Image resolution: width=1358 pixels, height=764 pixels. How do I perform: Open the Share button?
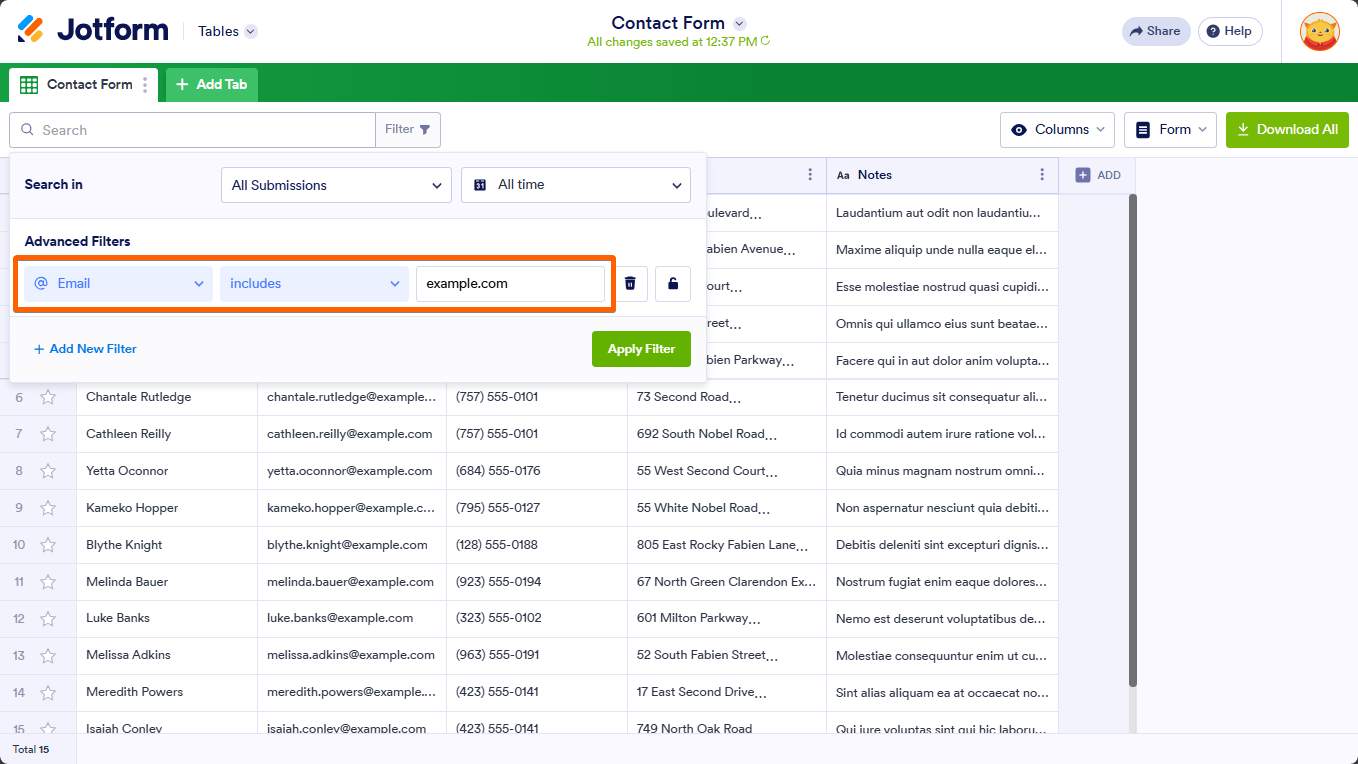tap(1156, 31)
